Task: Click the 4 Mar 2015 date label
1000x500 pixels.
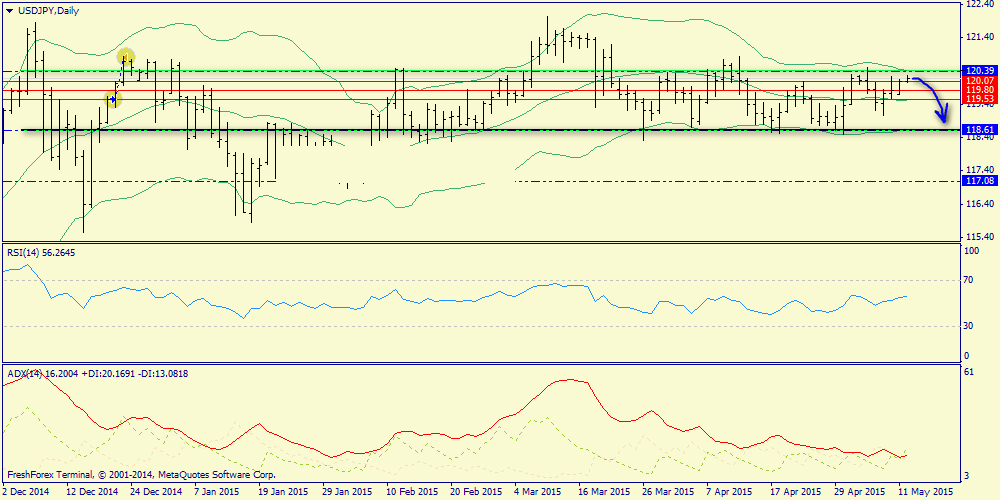Action: (x=538, y=492)
